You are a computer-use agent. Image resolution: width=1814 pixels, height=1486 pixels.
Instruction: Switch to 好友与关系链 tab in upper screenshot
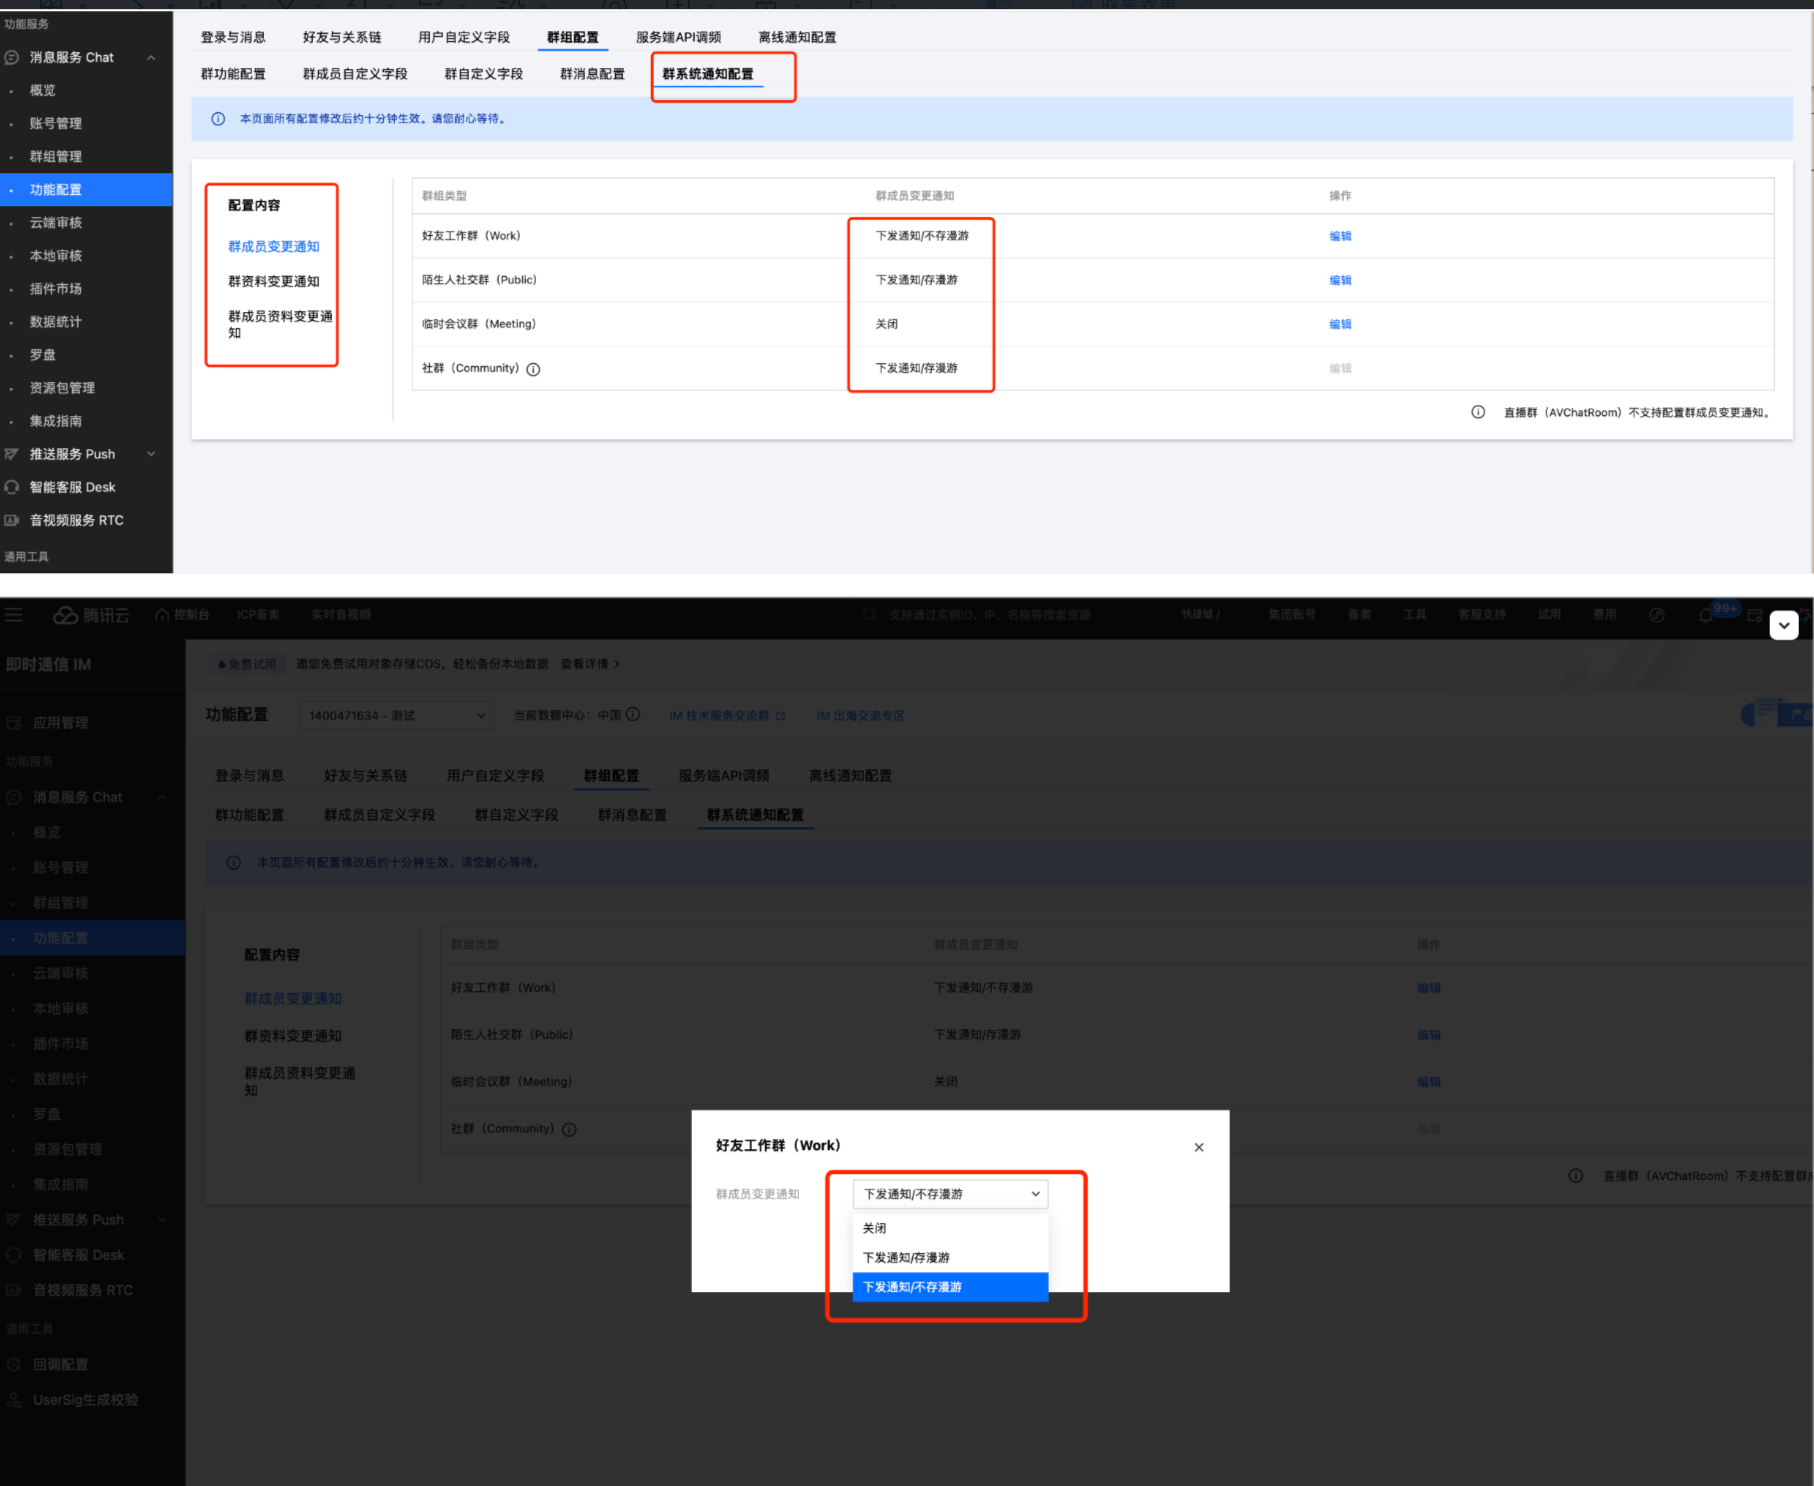tap(342, 37)
